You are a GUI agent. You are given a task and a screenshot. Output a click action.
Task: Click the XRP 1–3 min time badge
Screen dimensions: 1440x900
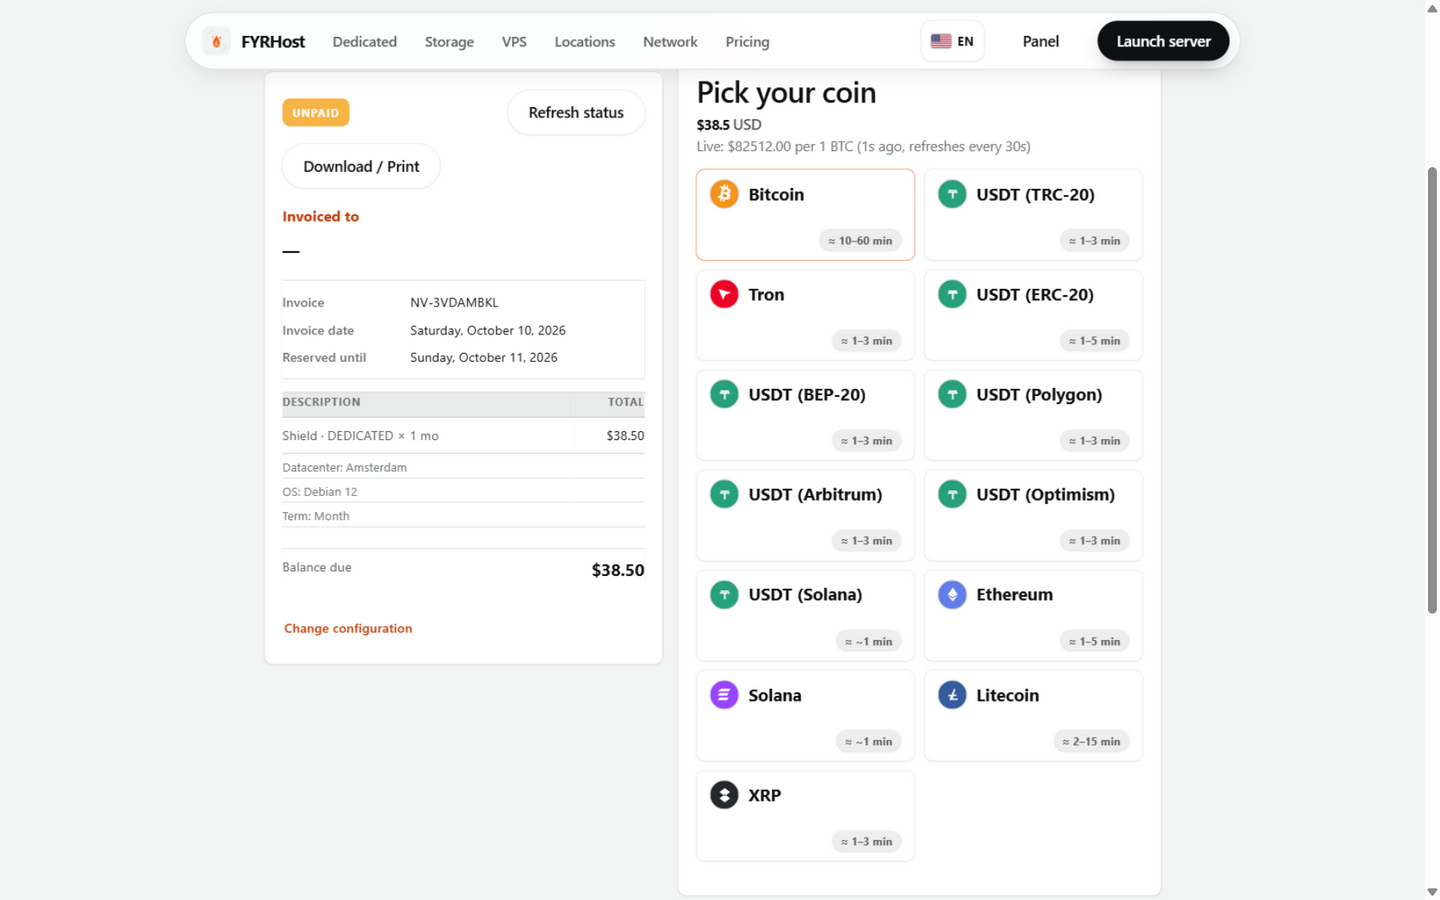point(866,841)
